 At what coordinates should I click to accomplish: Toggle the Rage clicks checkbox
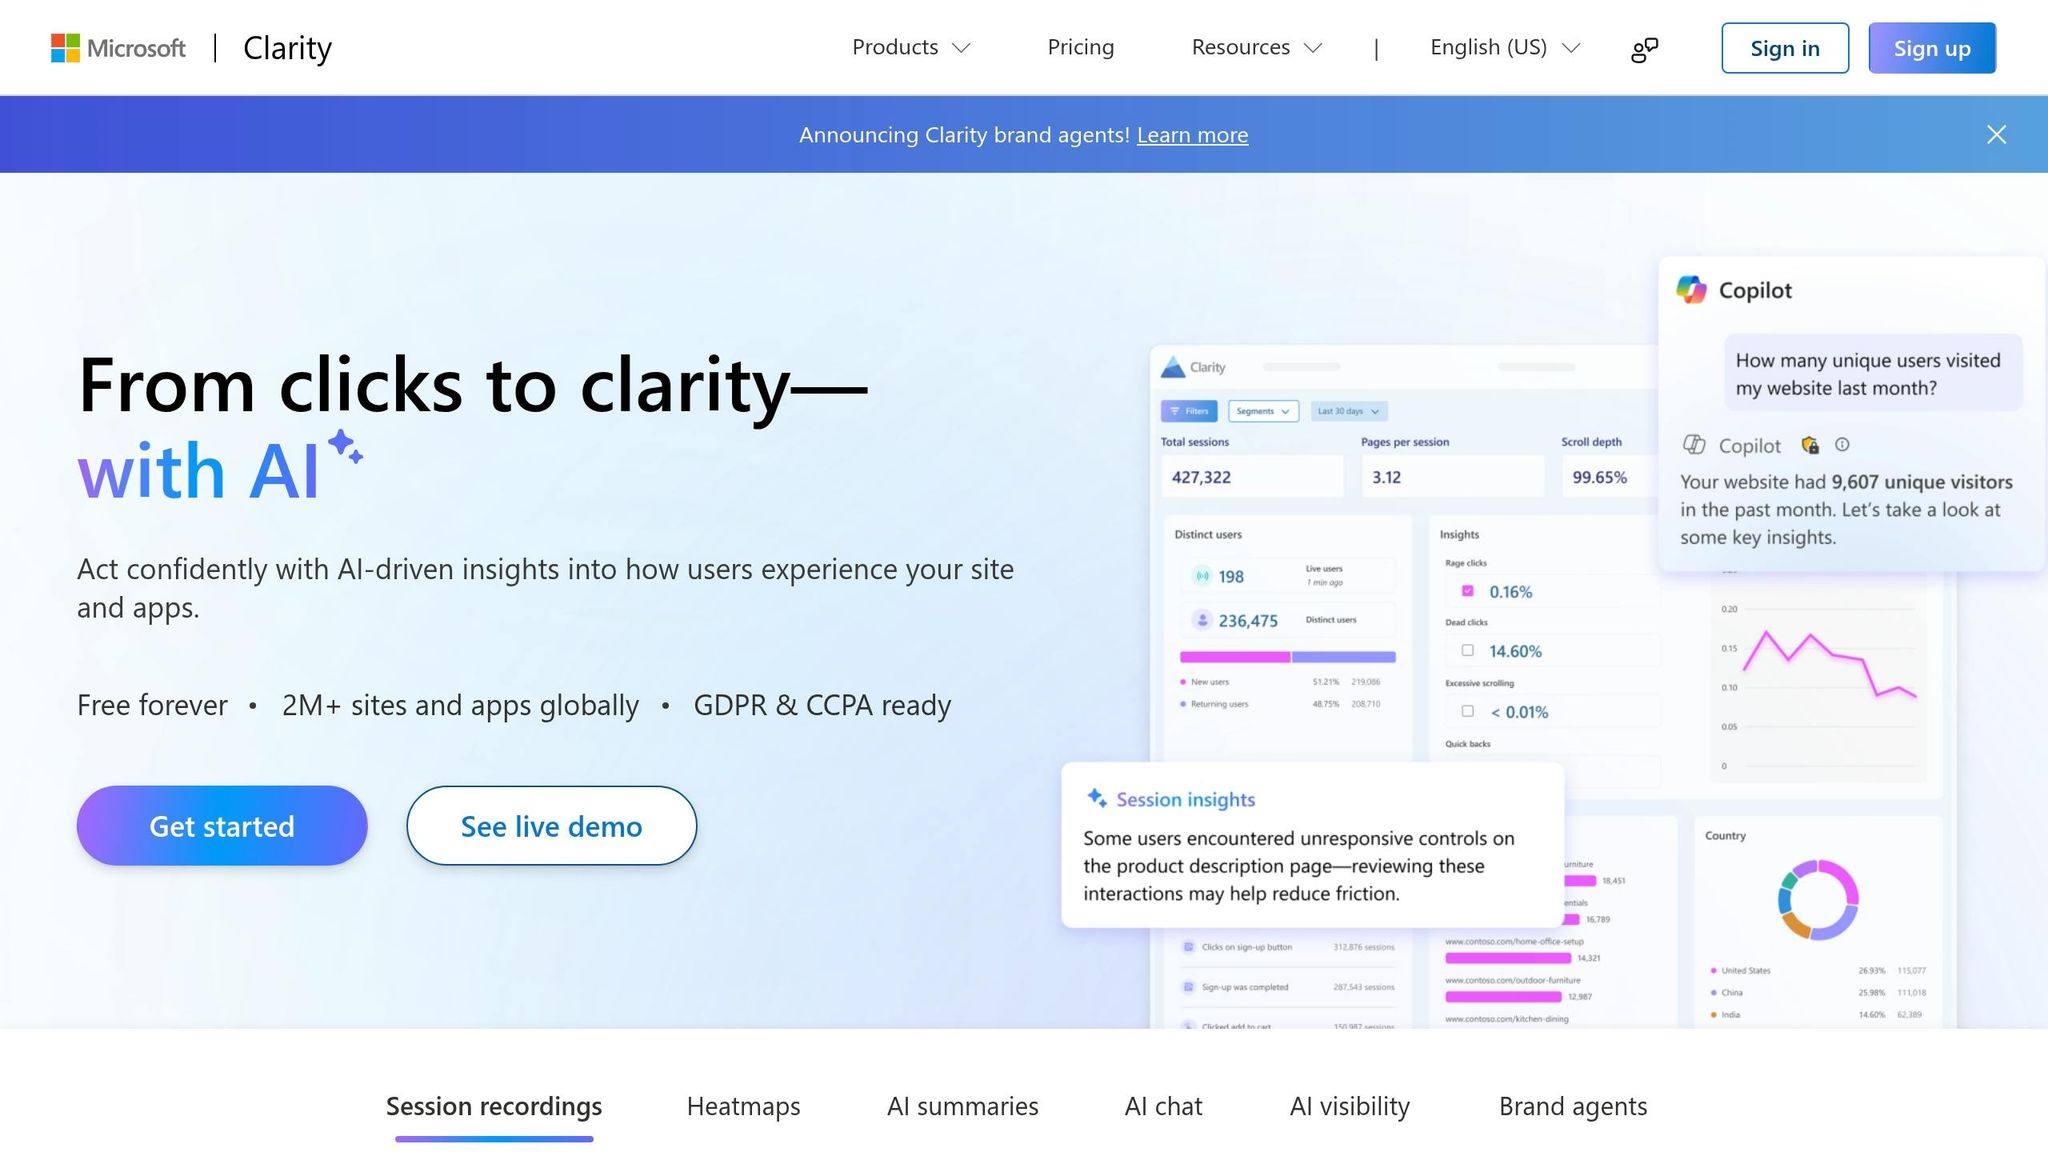tap(1467, 591)
